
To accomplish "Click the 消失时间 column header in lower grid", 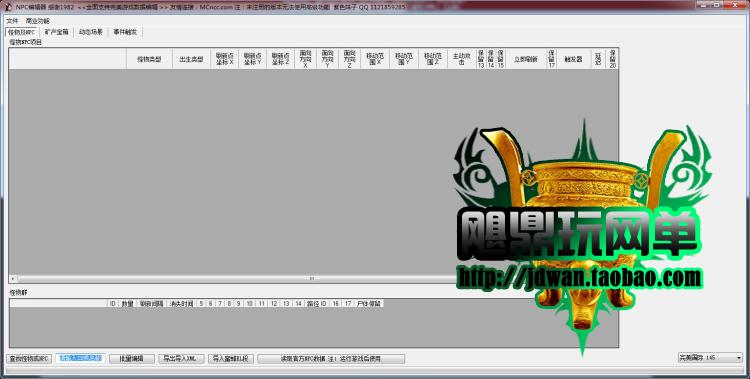I will pos(181,303).
